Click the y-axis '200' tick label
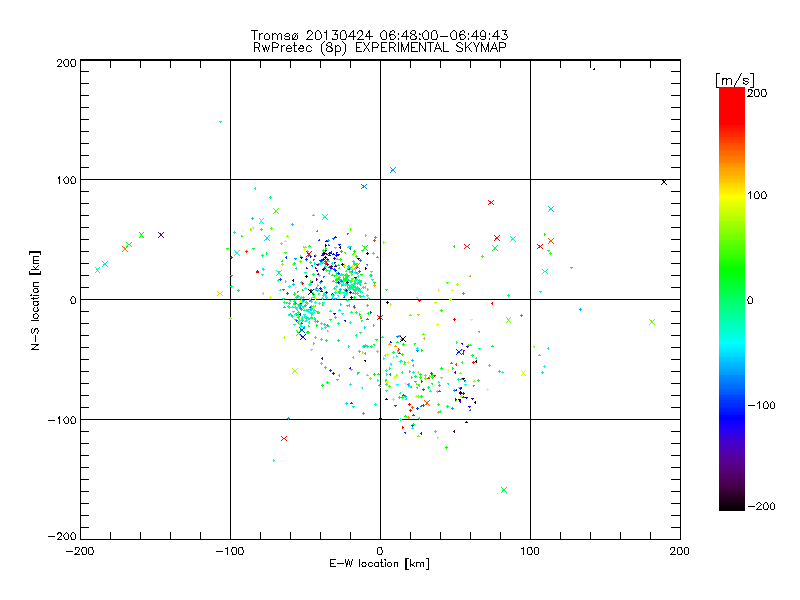 [66, 63]
